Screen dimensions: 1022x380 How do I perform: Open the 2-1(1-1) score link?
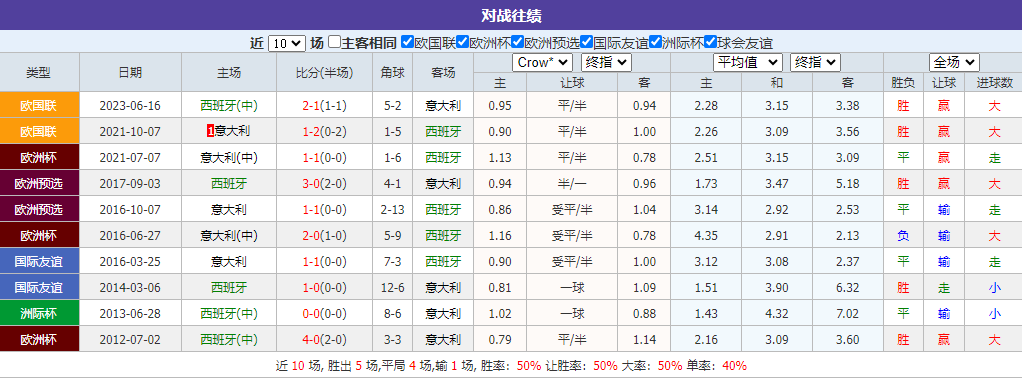click(325, 105)
